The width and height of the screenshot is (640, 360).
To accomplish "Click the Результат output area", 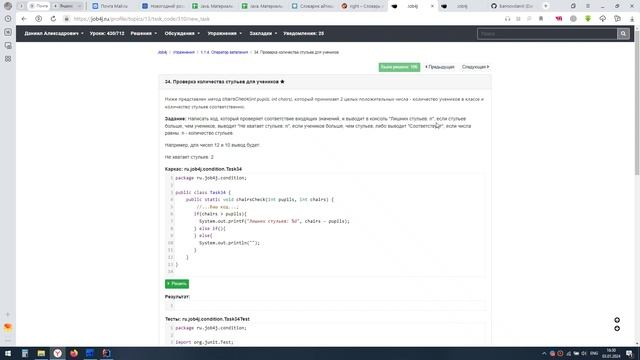I will tap(325, 305).
